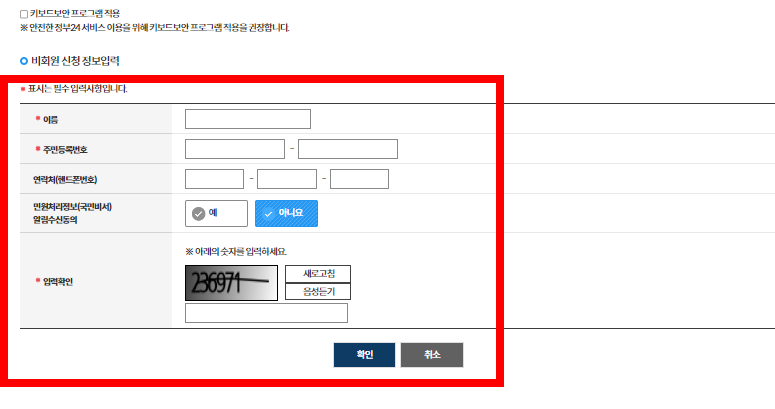
Task: Select 예 for 알림수신동의
Action: [x=216, y=213]
